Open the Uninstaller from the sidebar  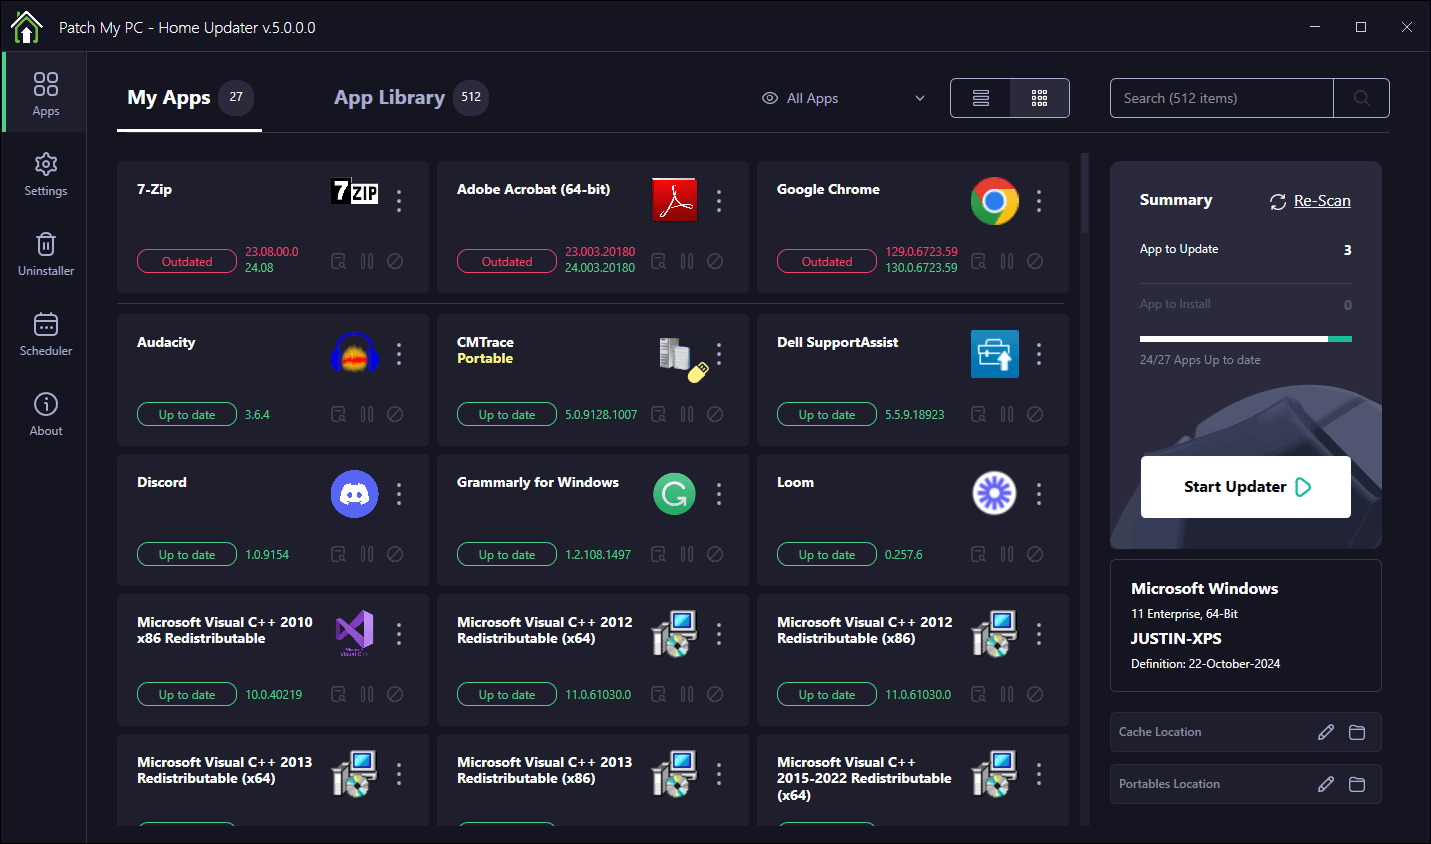45,254
